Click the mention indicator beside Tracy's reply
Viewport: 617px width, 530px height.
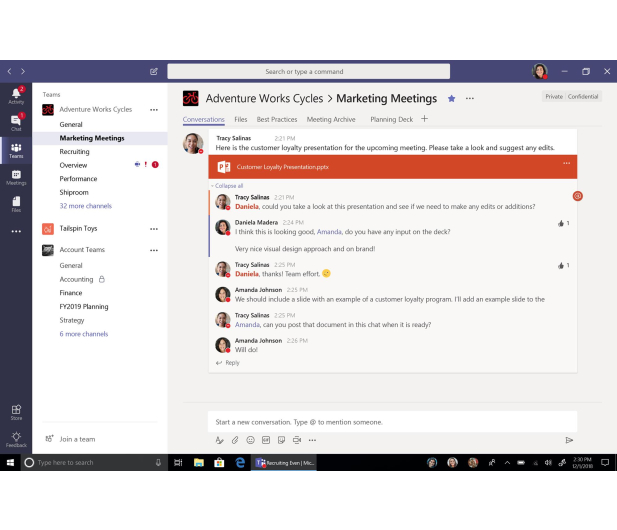pyautogui.click(x=578, y=196)
